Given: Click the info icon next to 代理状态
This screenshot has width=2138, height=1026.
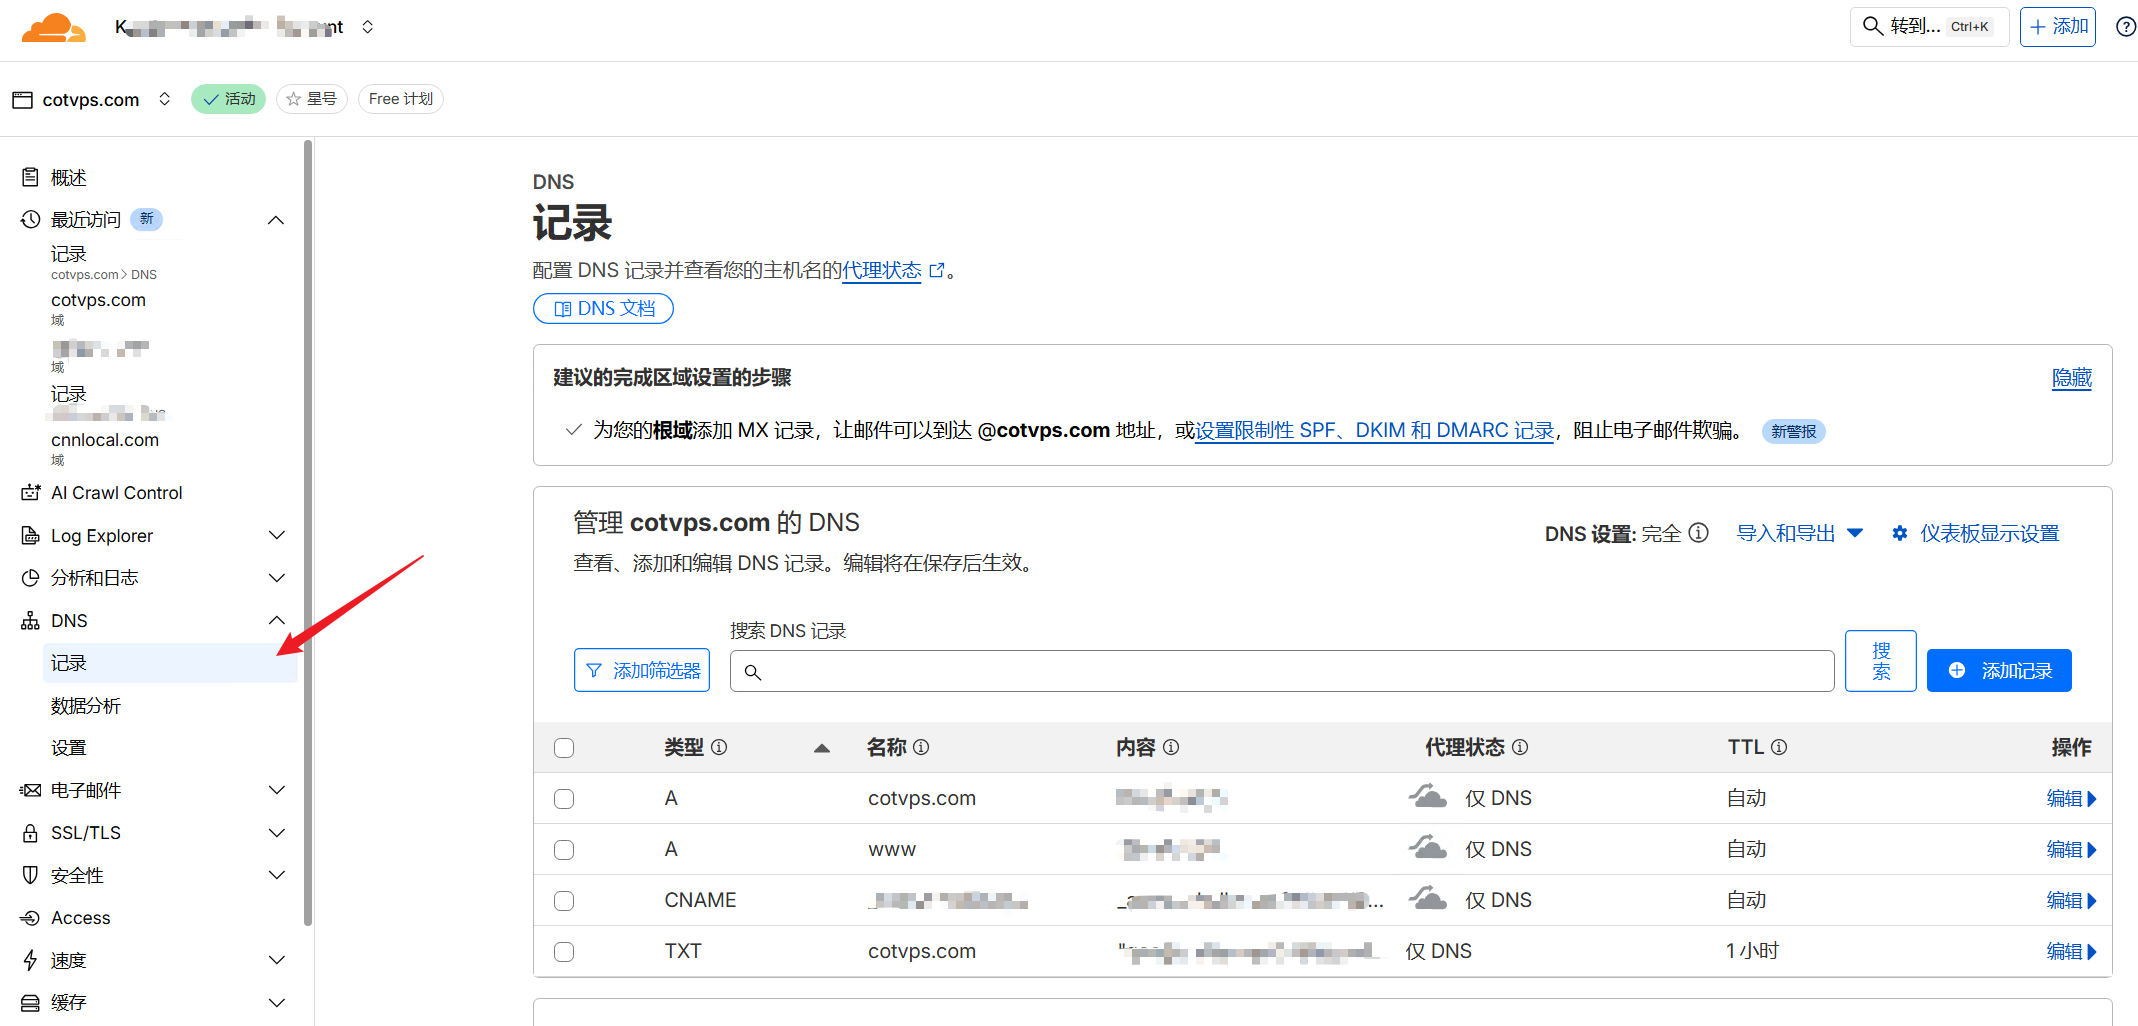Looking at the screenshot, I should pyautogui.click(x=1520, y=747).
